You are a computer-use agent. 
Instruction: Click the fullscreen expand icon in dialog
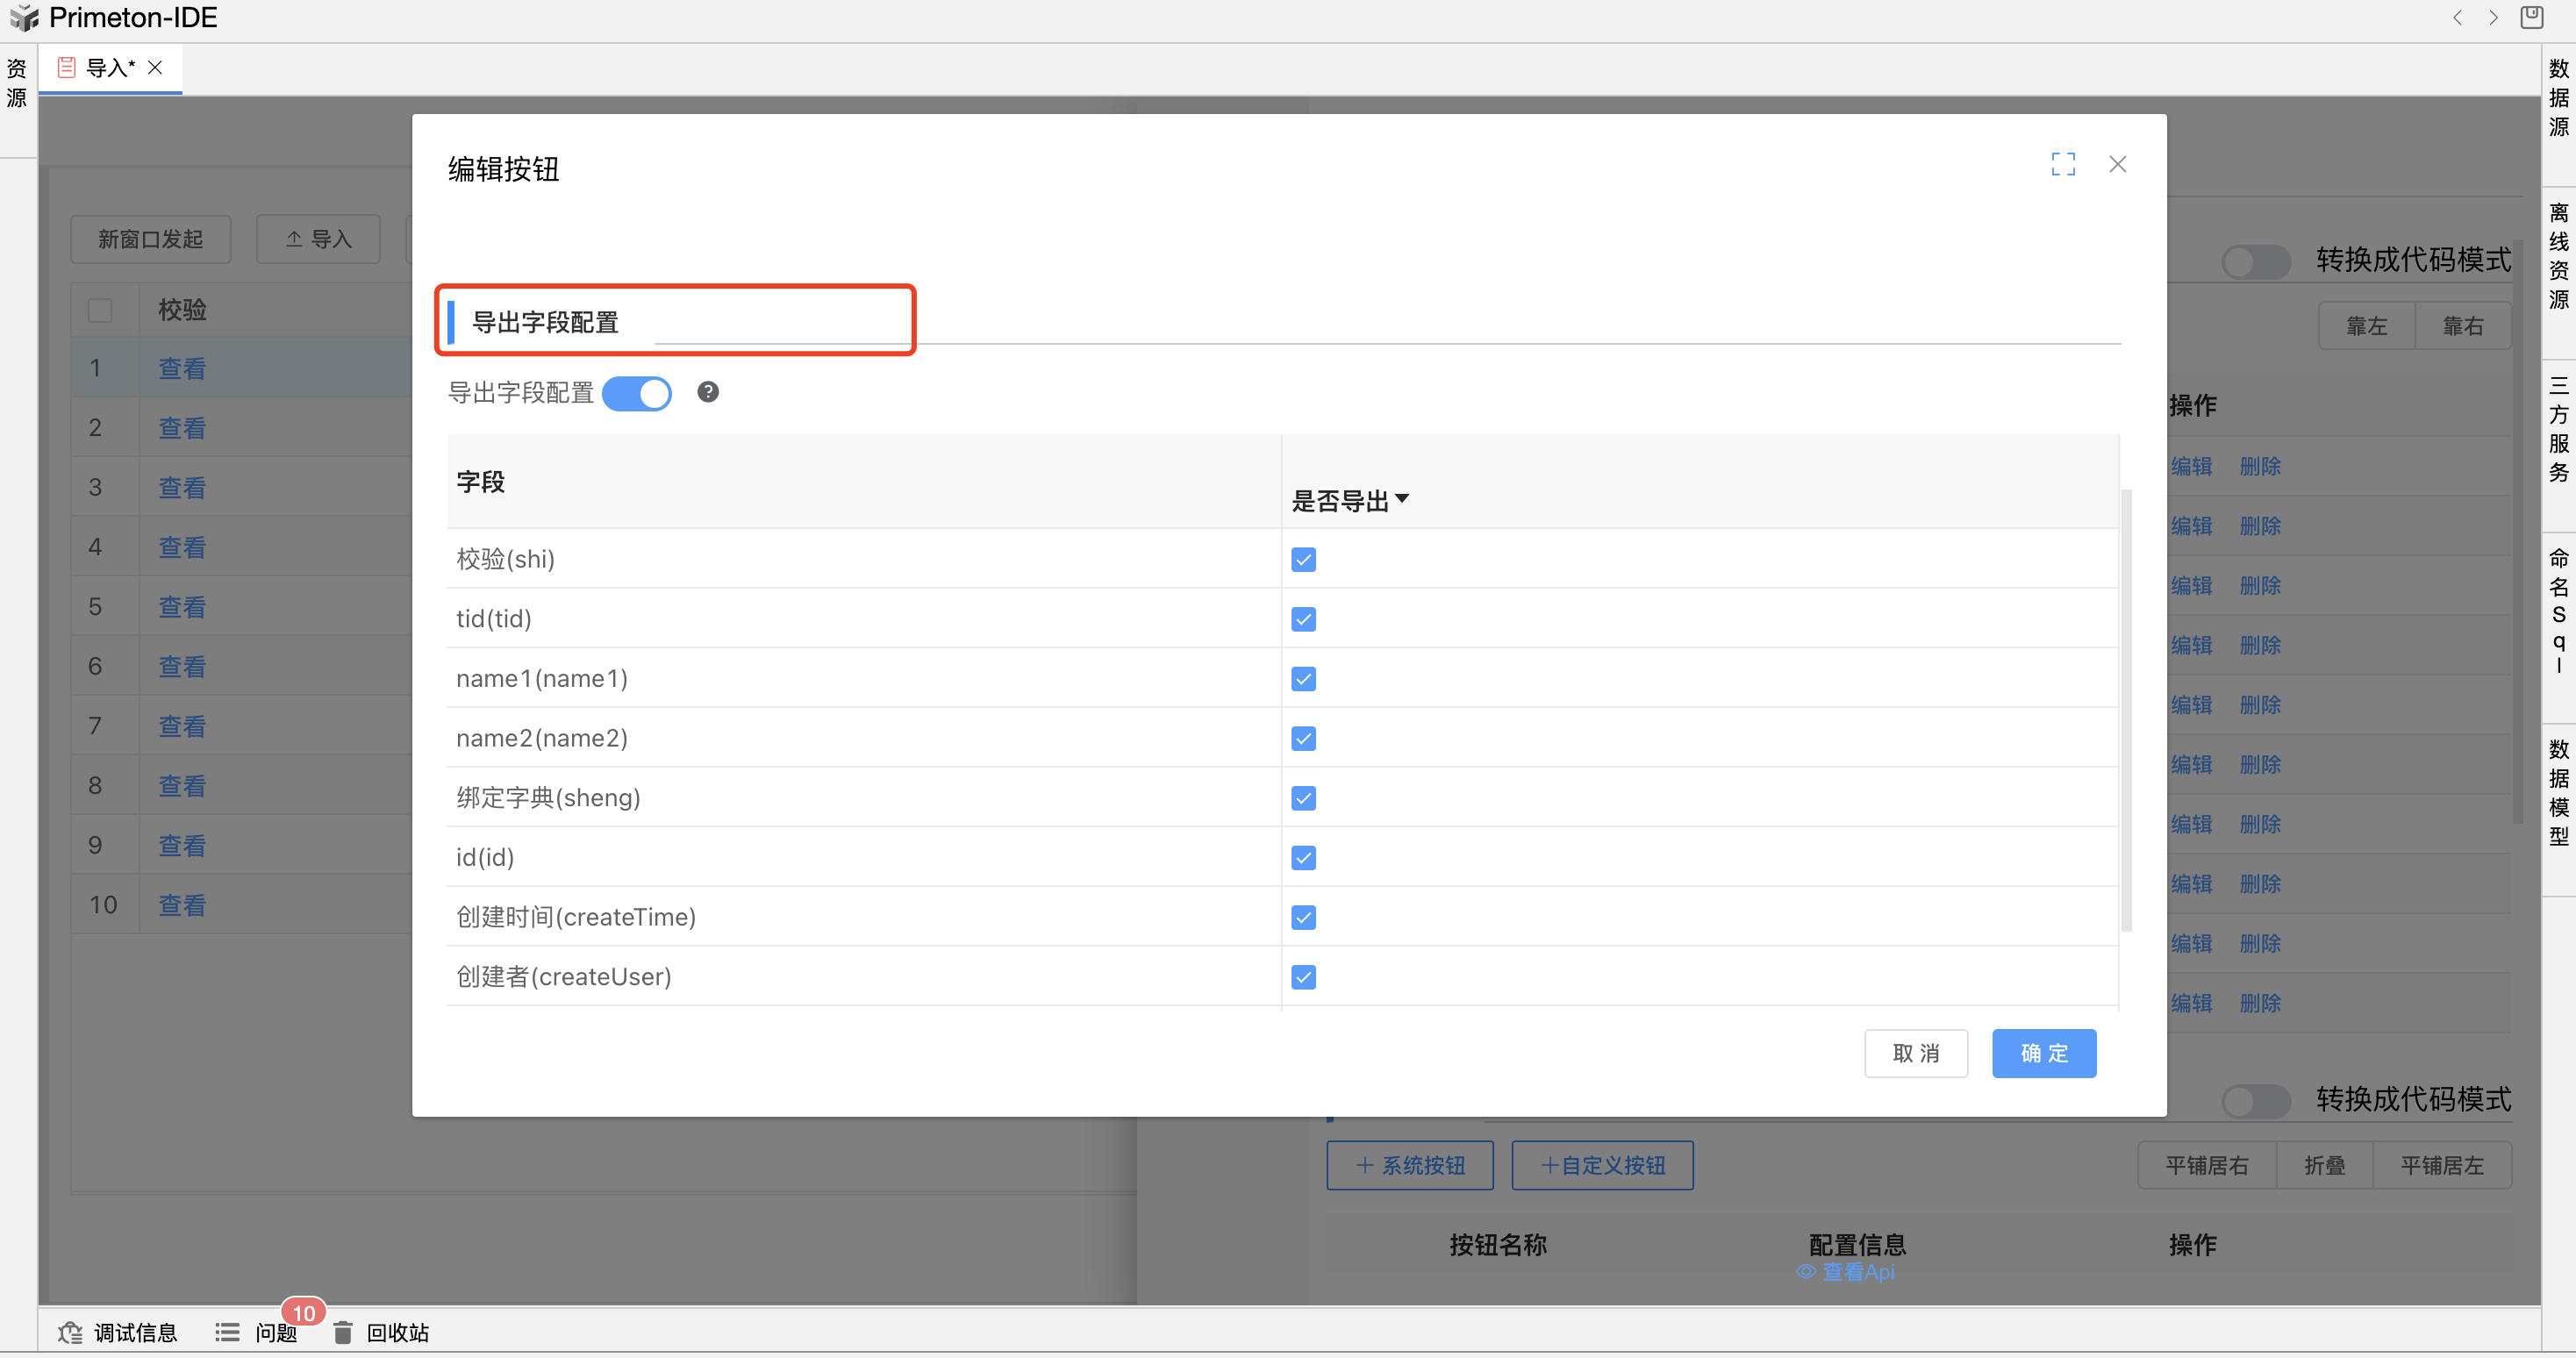click(2063, 164)
